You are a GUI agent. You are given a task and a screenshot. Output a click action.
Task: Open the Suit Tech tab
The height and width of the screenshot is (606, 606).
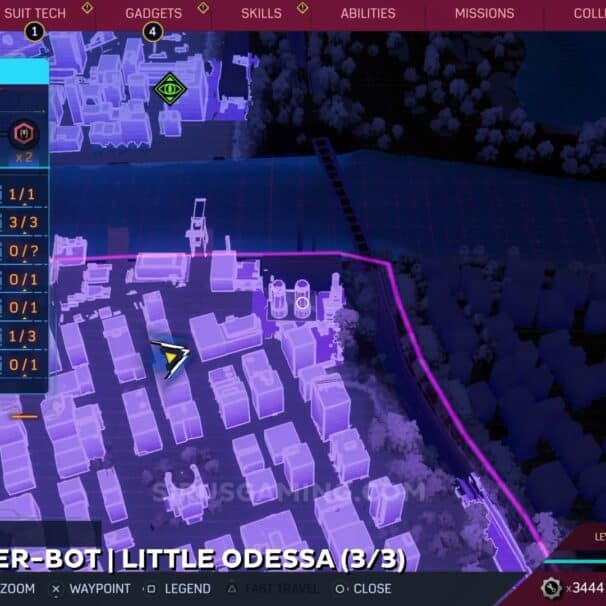34,13
